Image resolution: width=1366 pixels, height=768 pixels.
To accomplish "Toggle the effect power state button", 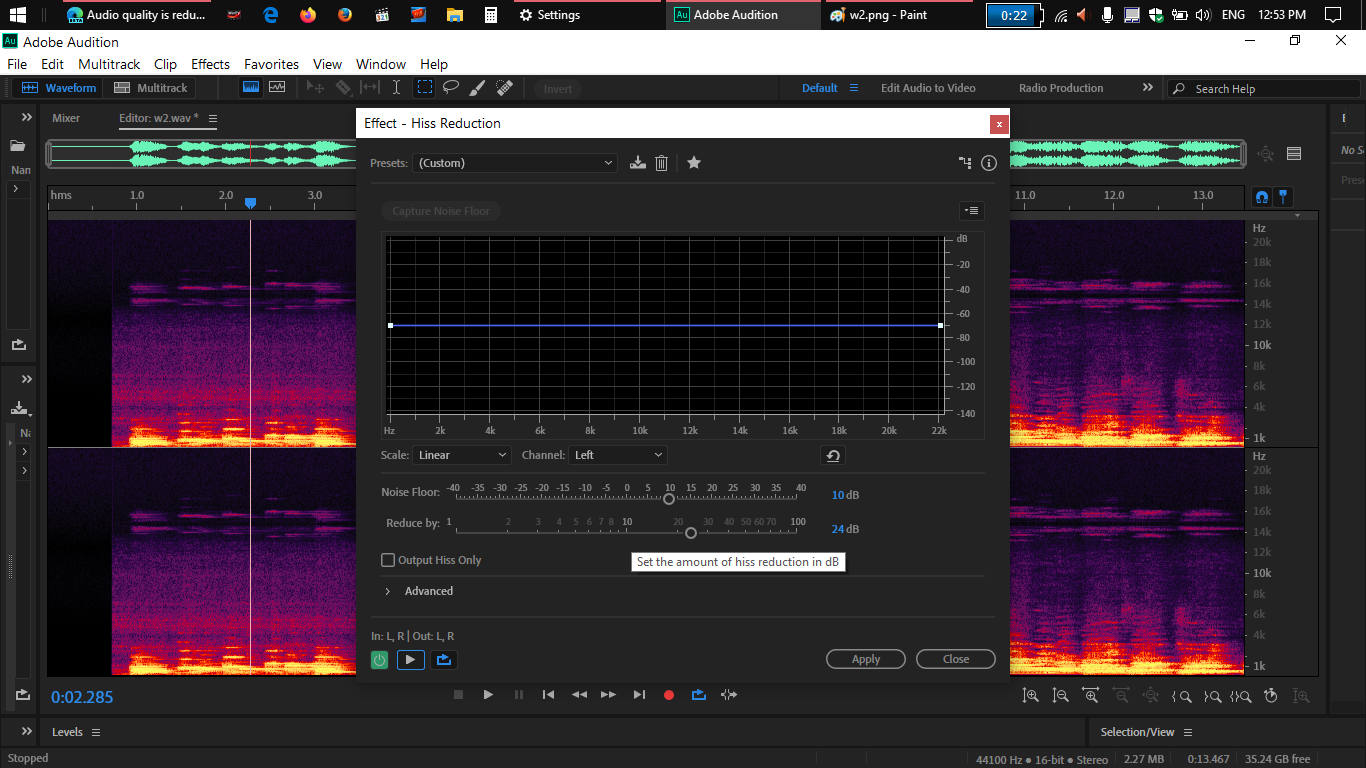I will (380, 660).
